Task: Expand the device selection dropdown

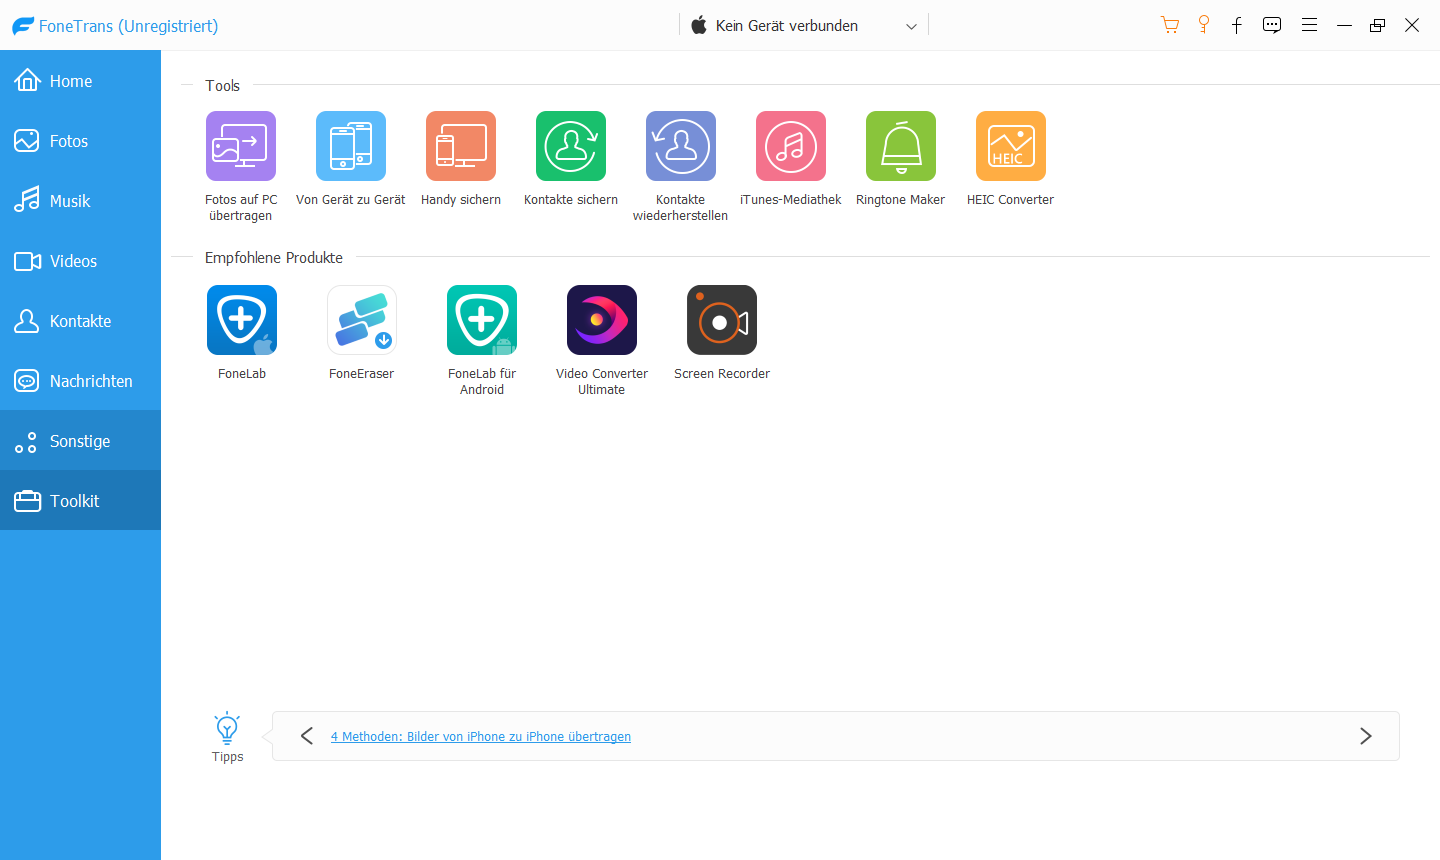Action: pyautogui.click(x=911, y=27)
